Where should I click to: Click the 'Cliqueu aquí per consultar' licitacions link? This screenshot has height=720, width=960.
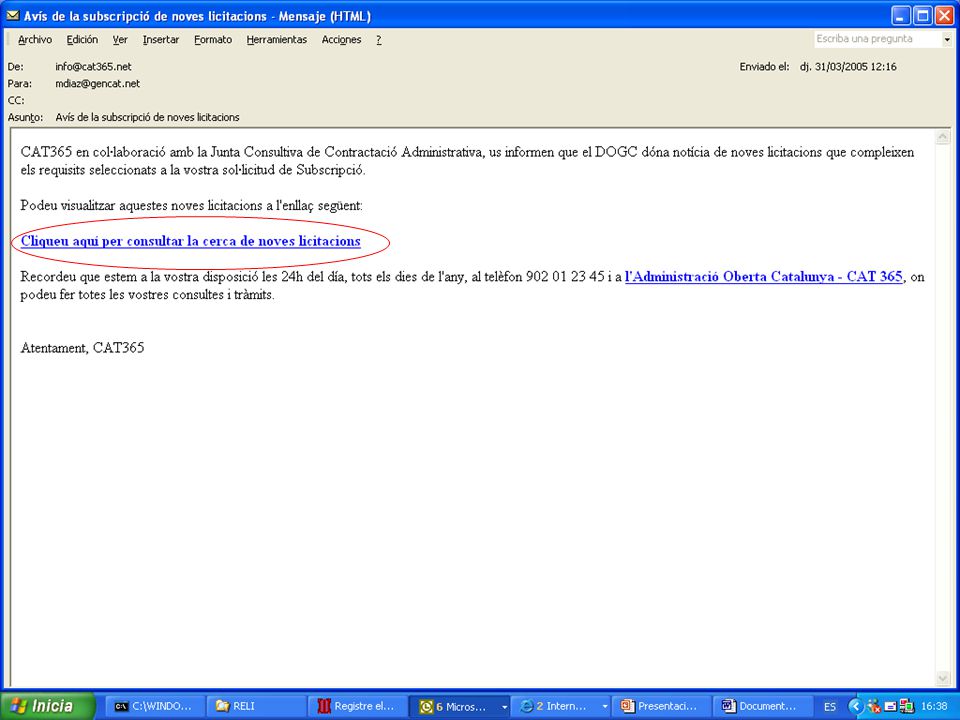click(x=190, y=241)
